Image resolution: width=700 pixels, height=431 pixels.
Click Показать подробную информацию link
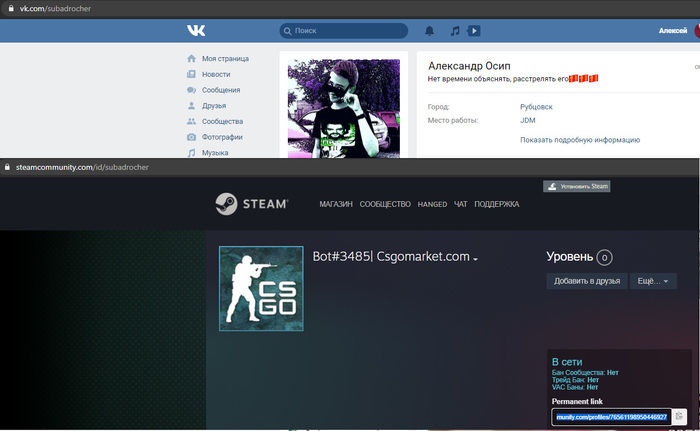(x=580, y=140)
